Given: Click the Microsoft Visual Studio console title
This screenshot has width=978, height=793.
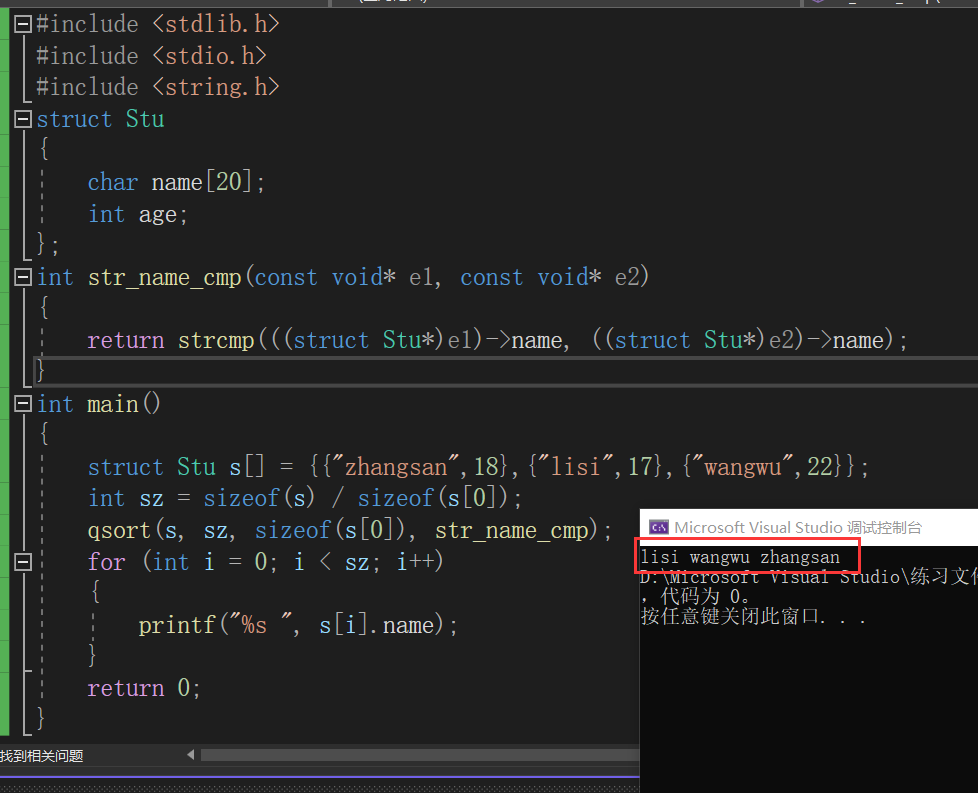Looking at the screenshot, I should click(x=798, y=528).
